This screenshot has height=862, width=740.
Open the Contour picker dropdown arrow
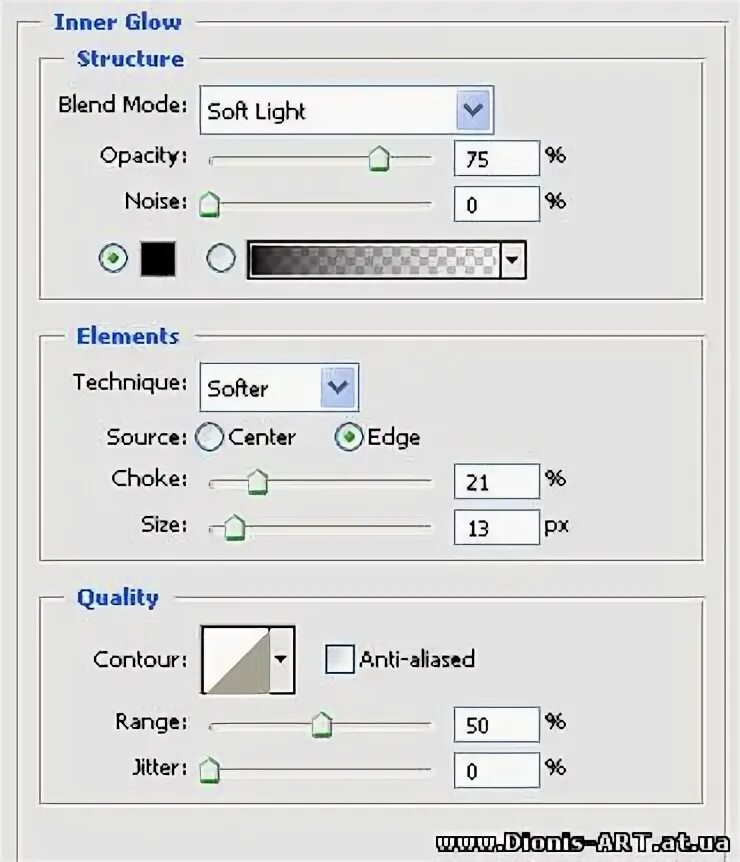coord(282,660)
